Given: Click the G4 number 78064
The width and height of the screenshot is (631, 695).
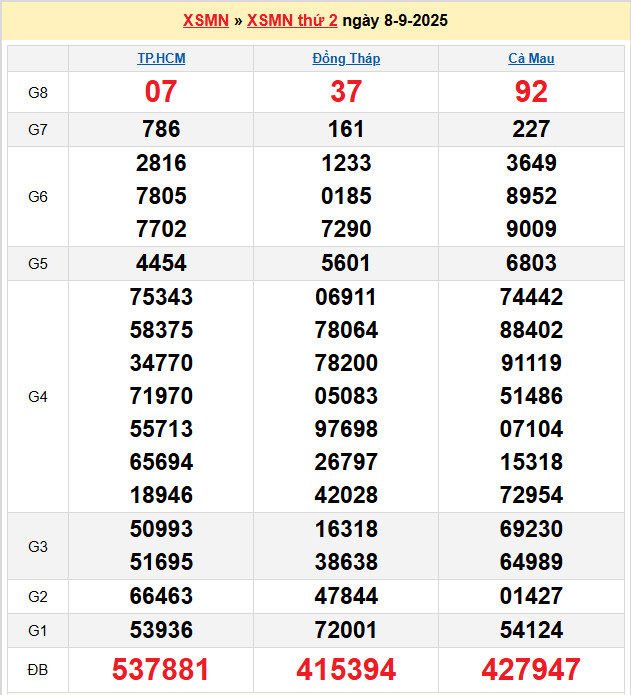Looking at the screenshot, I should point(346,330).
